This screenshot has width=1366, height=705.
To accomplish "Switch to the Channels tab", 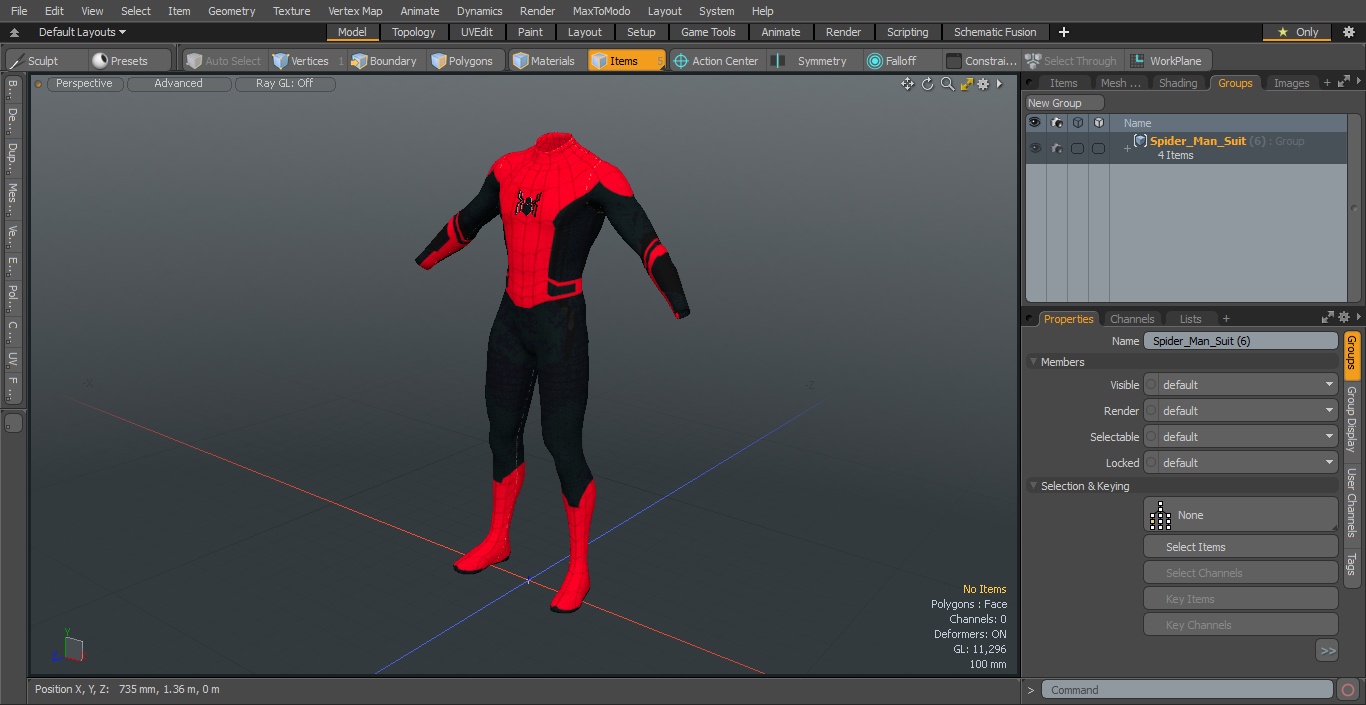I will click(1132, 319).
